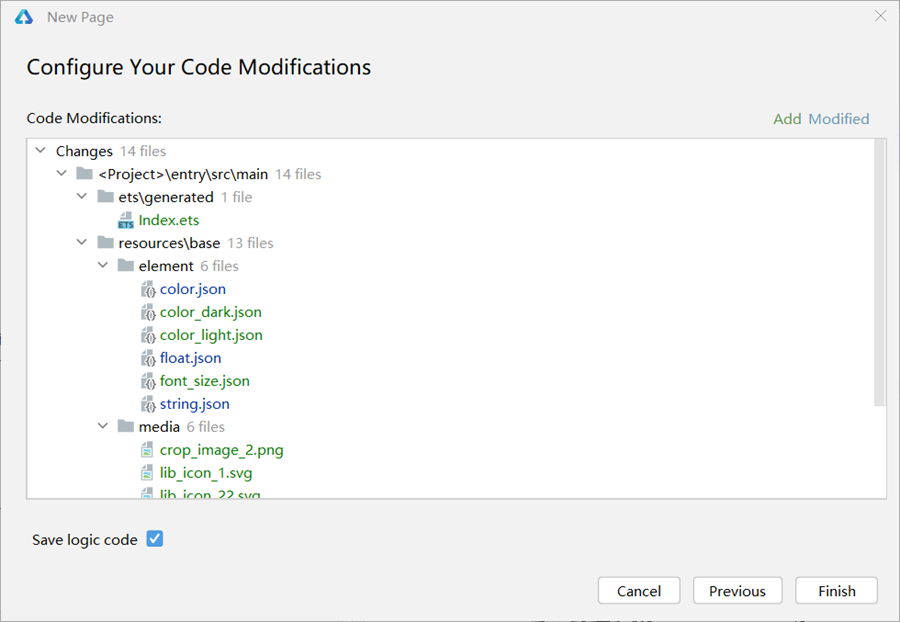
Task: Toggle the Save logic code checkbox
Action: click(x=155, y=539)
